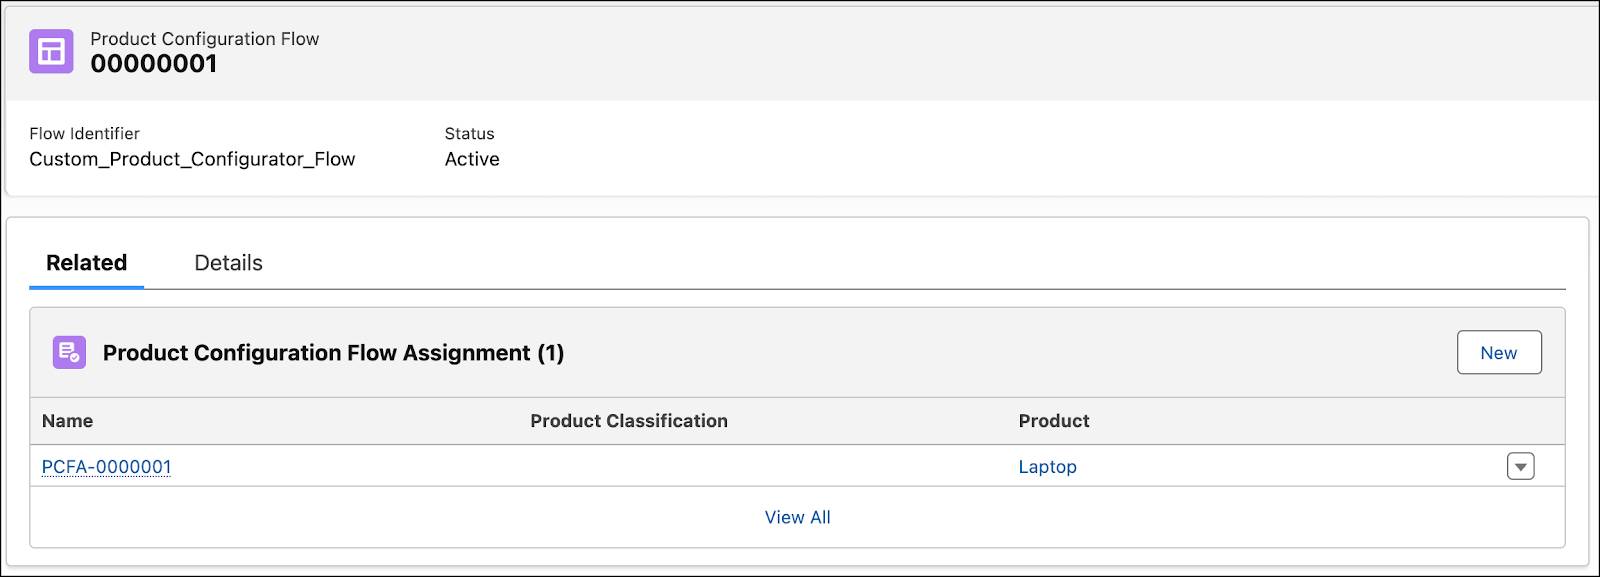Viewport: 1600px width, 577px height.
Task: Open the row actions dropdown for PCFA-0000001
Action: click(x=1520, y=466)
